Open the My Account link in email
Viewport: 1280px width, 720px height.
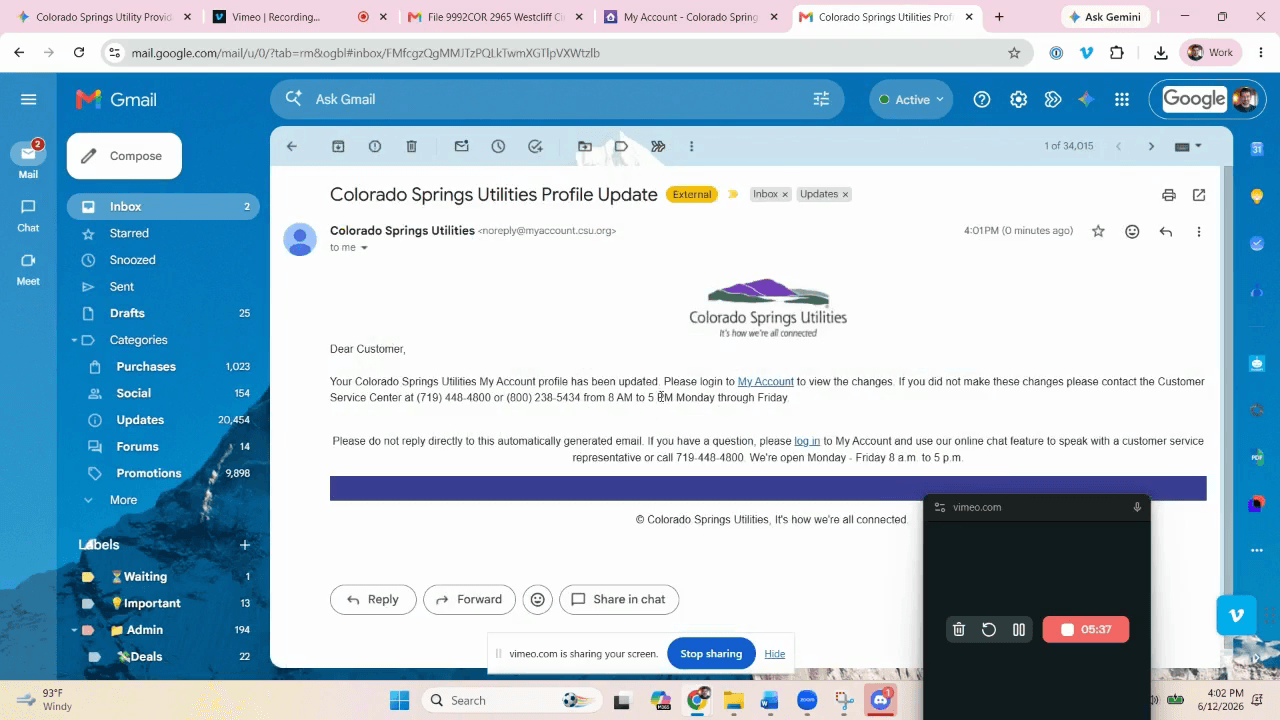pos(765,381)
